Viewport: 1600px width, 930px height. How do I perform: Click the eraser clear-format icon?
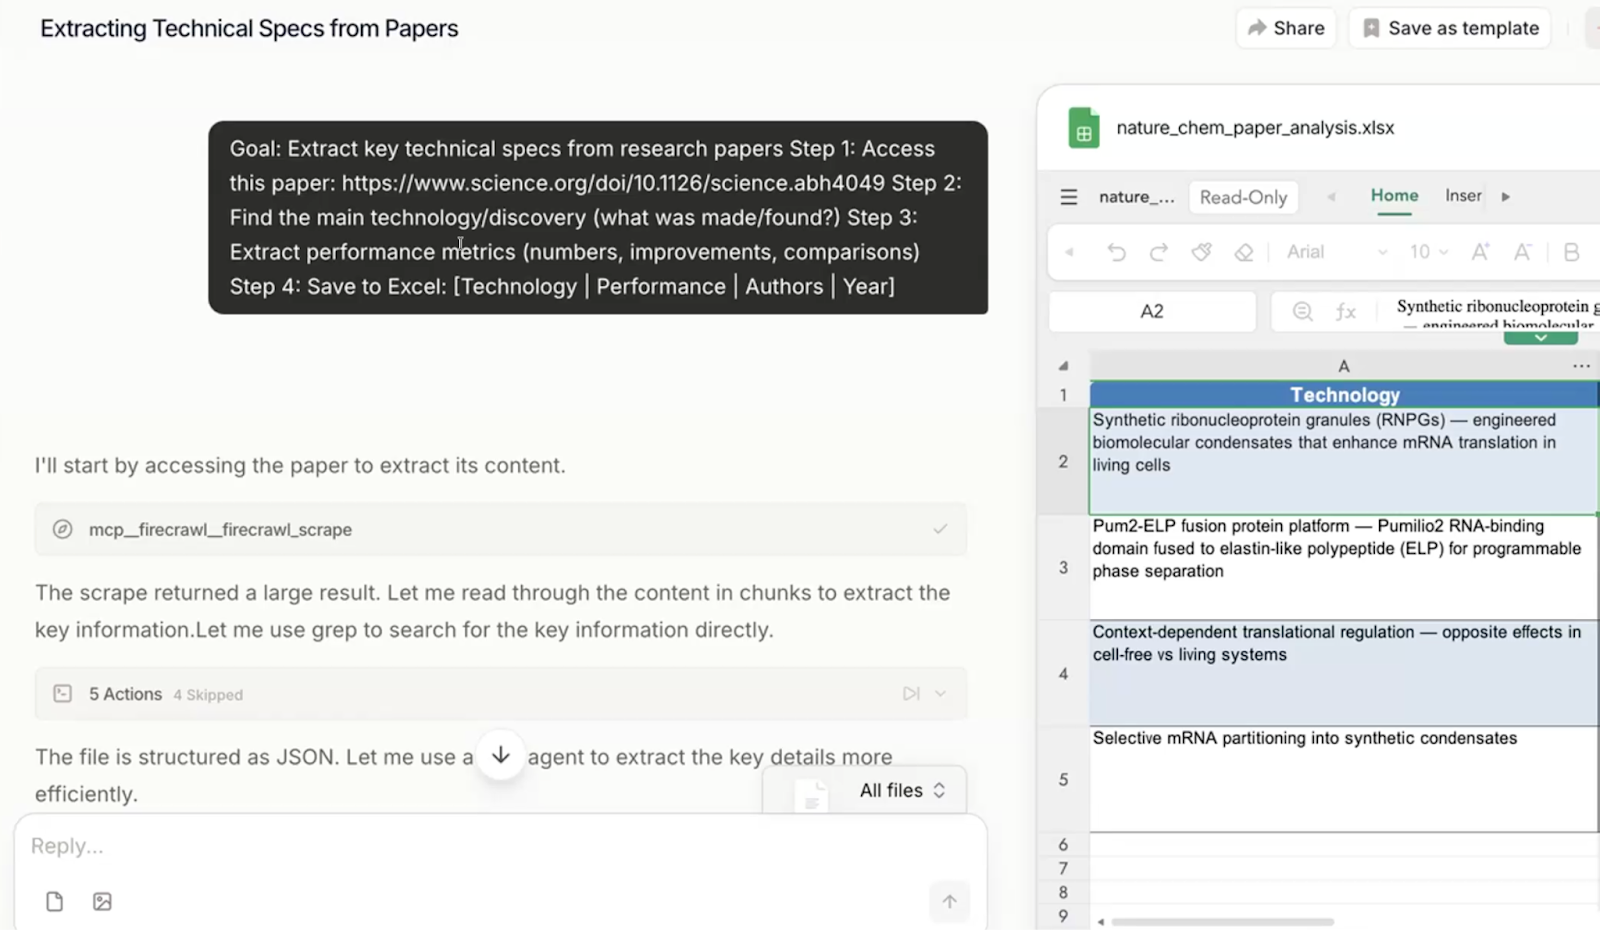[1244, 252]
